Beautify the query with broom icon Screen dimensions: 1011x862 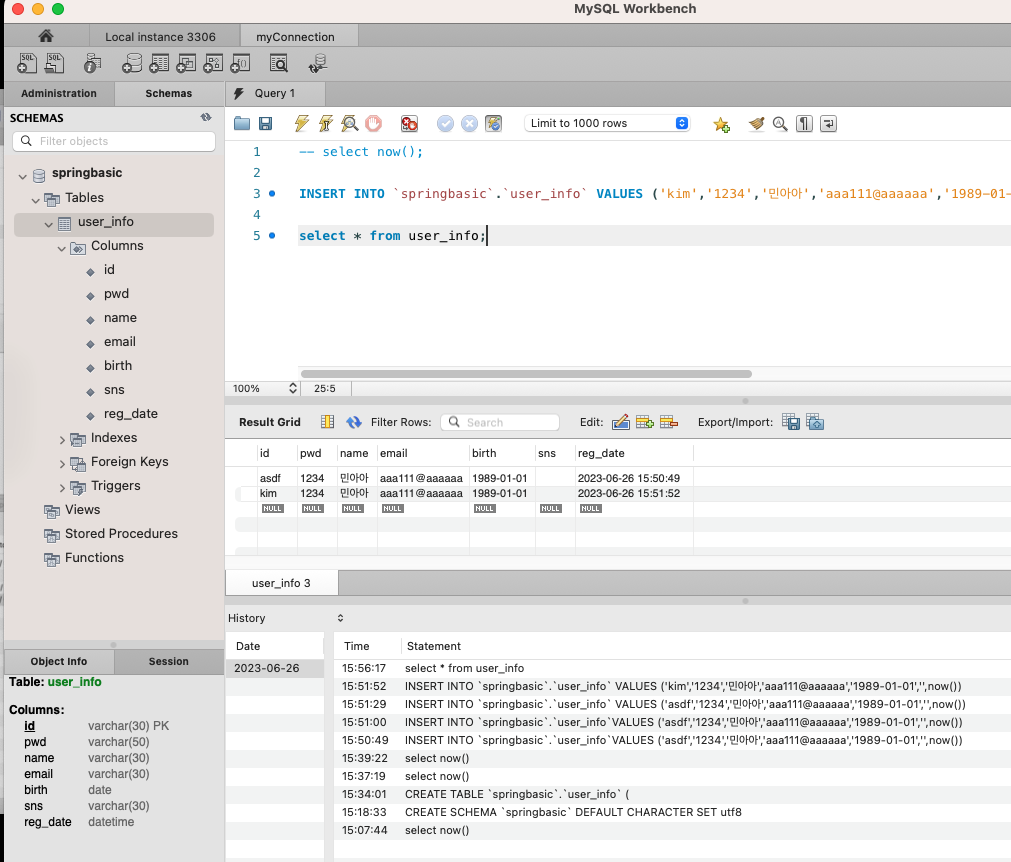[x=756, y=123]
